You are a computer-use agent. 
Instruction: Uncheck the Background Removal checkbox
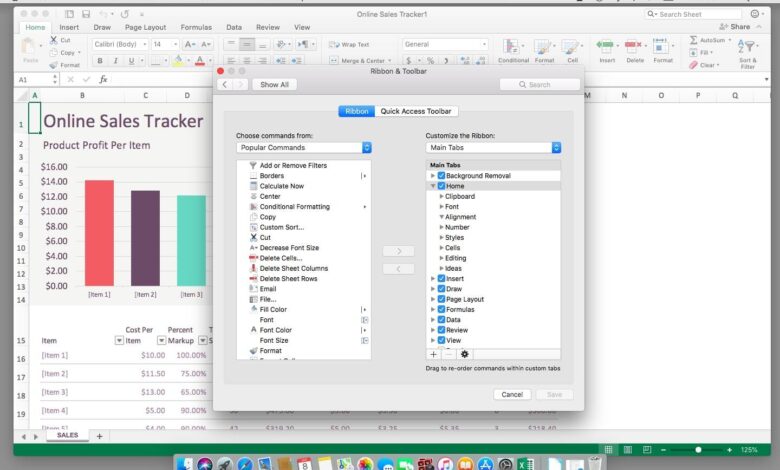coord(441,176)
